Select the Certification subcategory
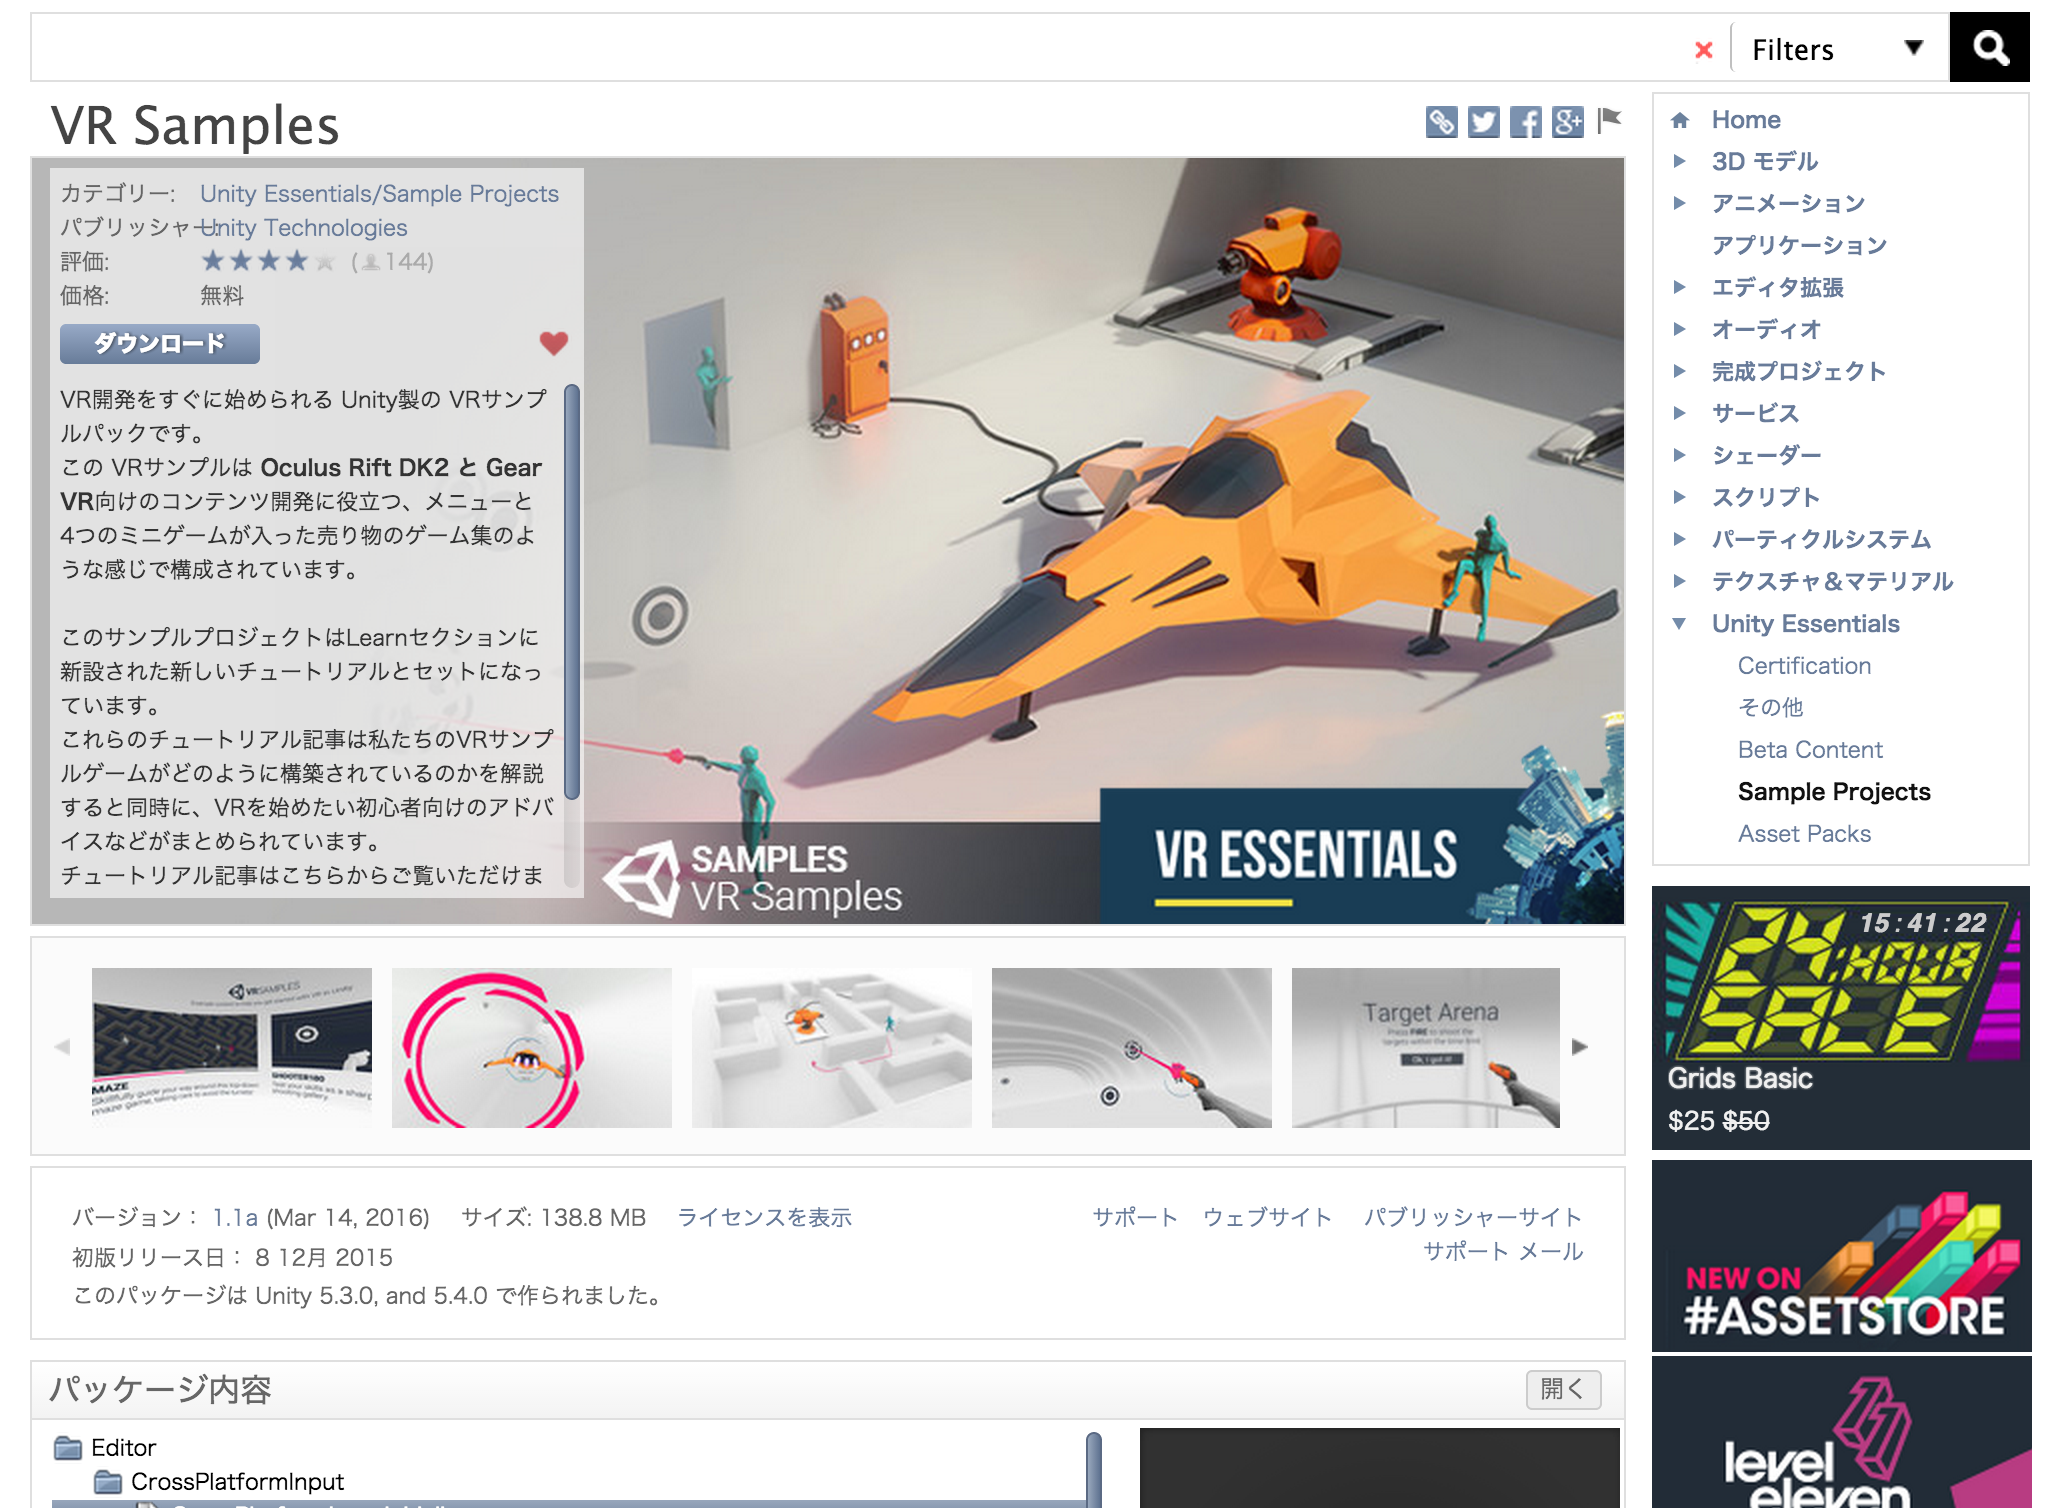The image size is (2050, 1508). [1804, 665]
